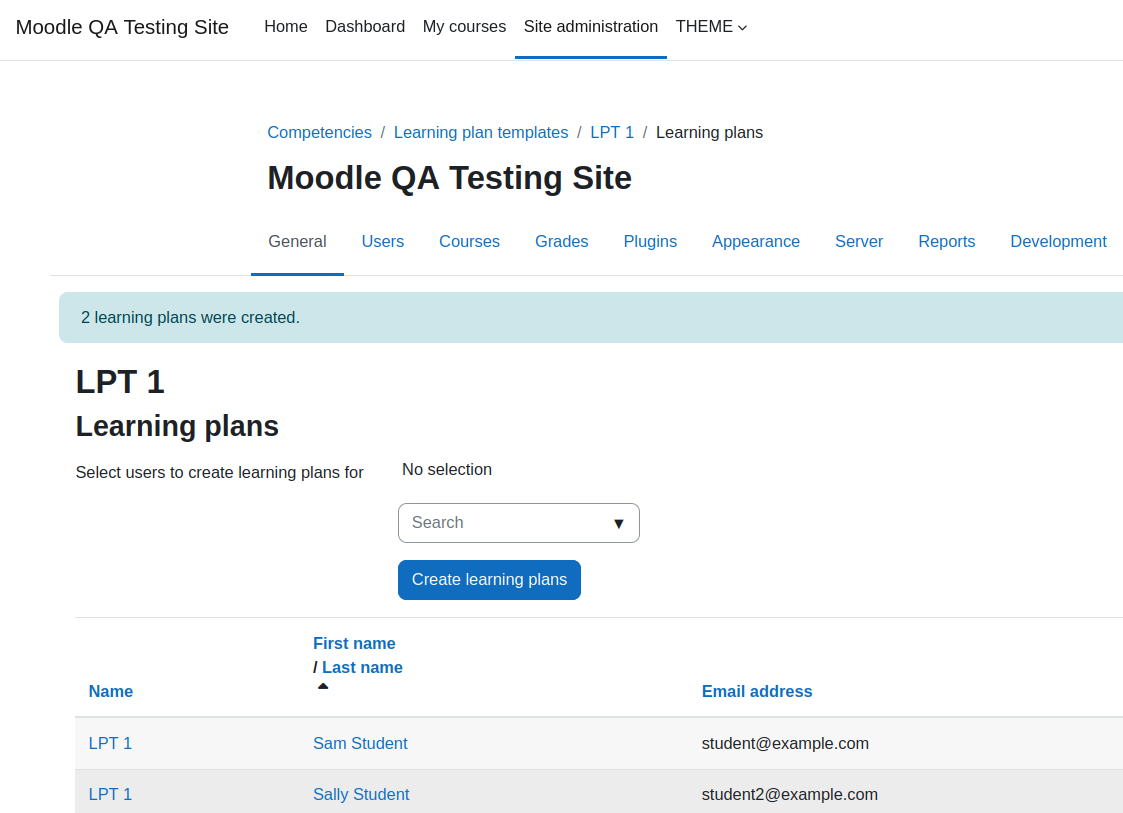Open the user search dropdown arrow
1123x813 pixels.
click(619, 524)
